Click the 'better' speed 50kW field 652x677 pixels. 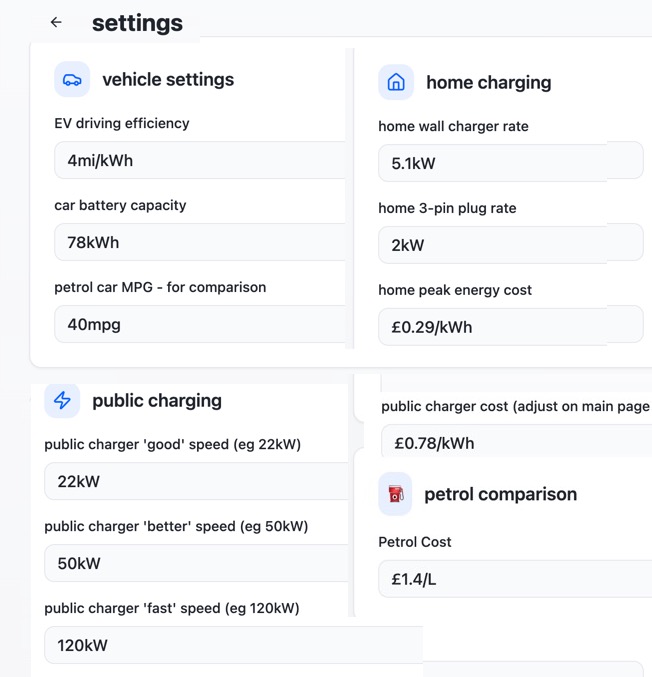tap(195, 563)
